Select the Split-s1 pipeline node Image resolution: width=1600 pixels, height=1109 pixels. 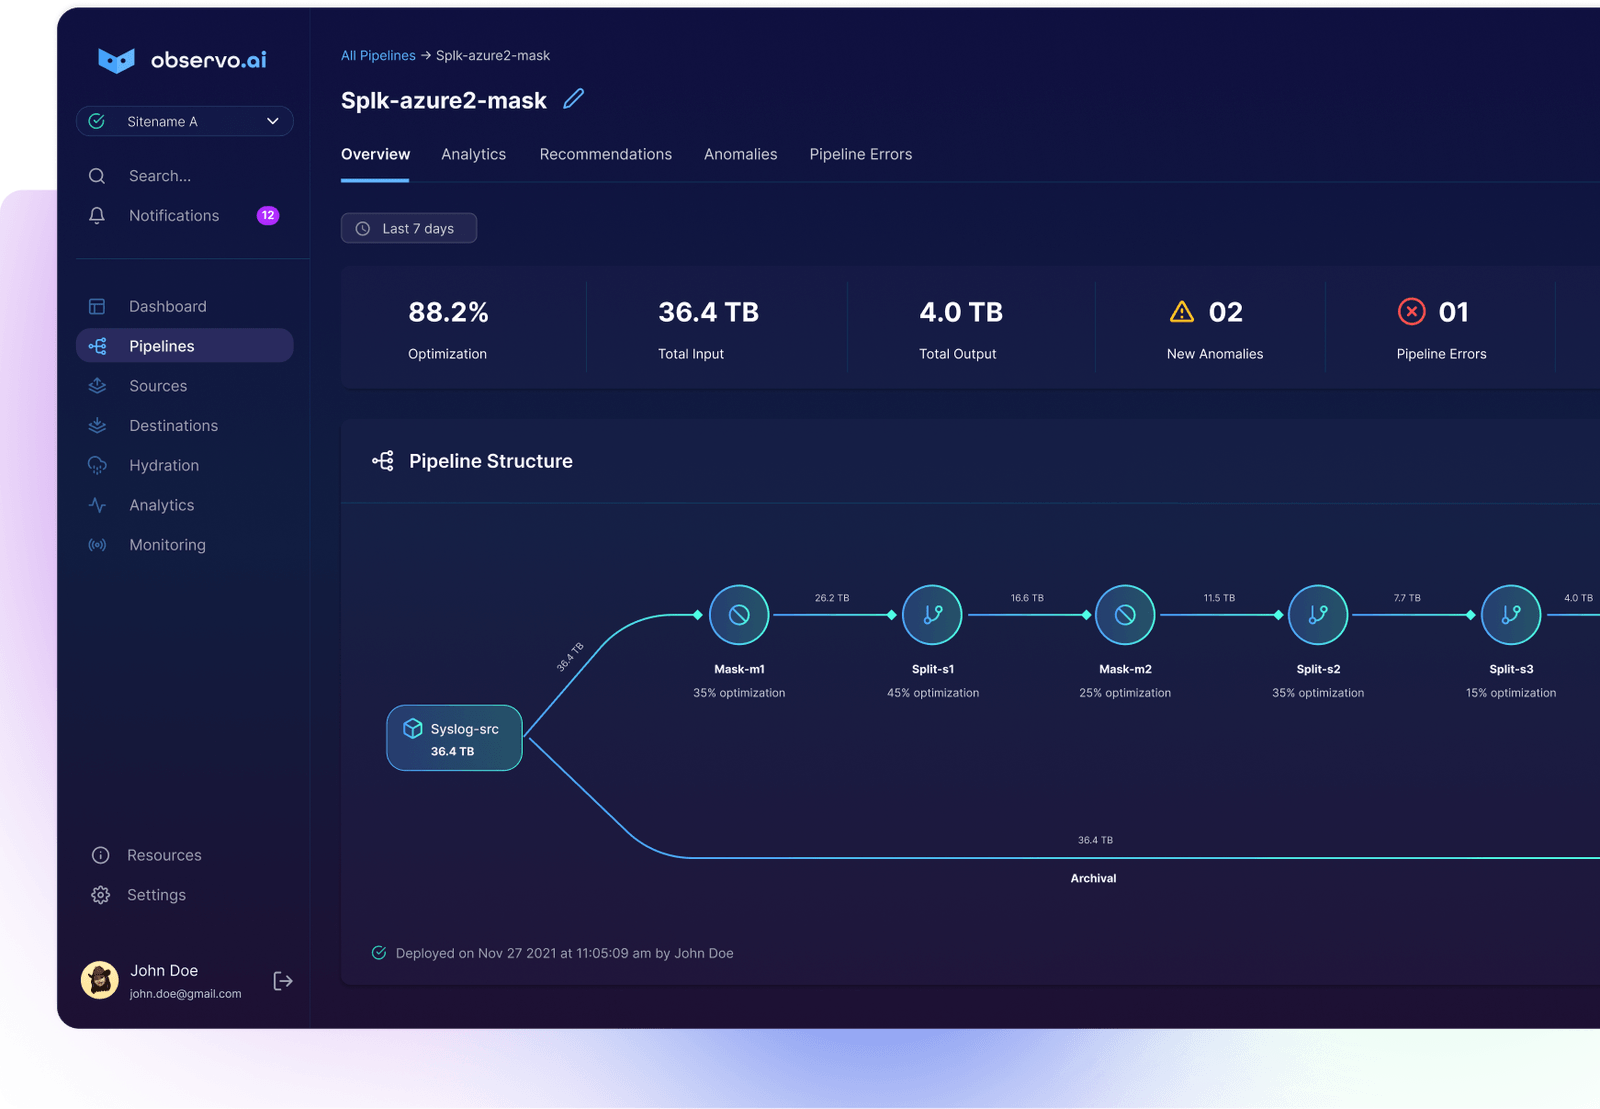(931, 614)
